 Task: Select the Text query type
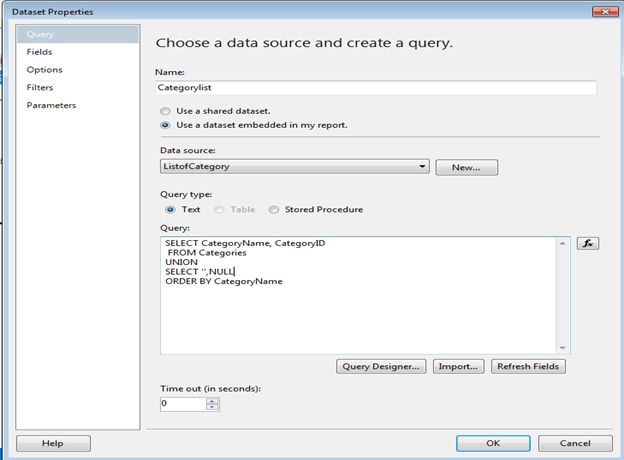pyautogui.click(x=170, y=210)
